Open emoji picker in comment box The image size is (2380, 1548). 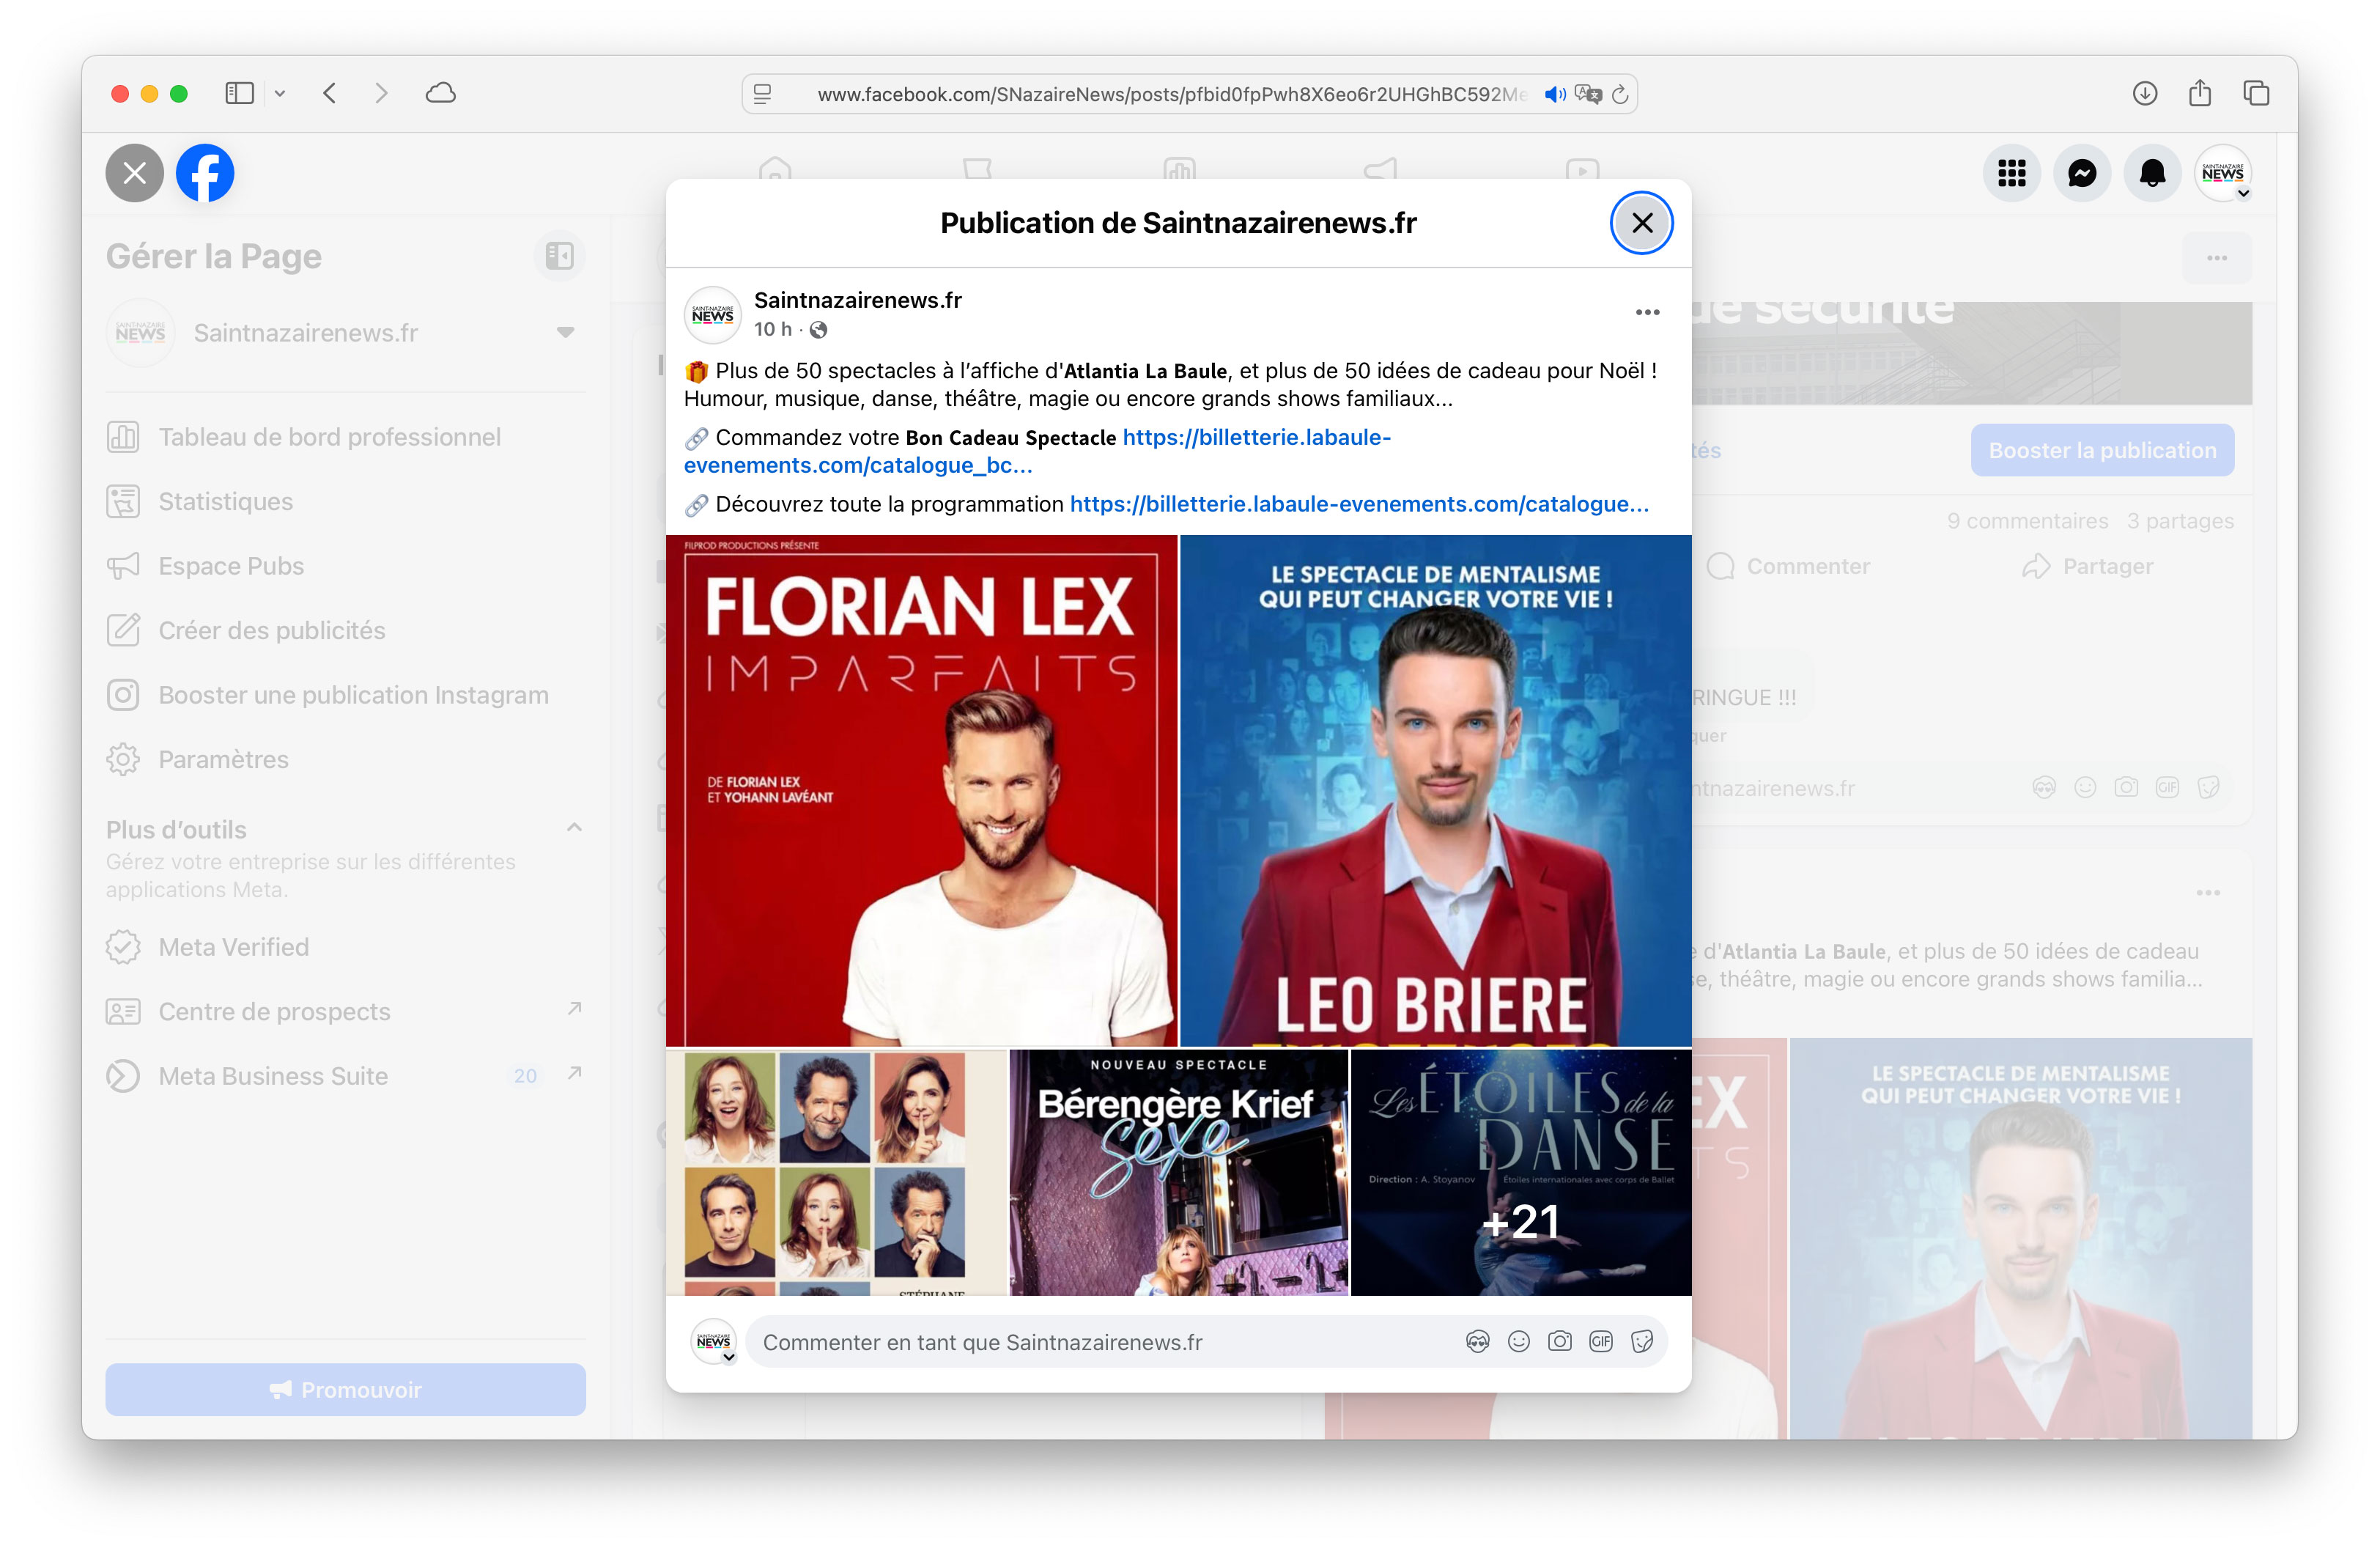(x=1518, y=1342)
